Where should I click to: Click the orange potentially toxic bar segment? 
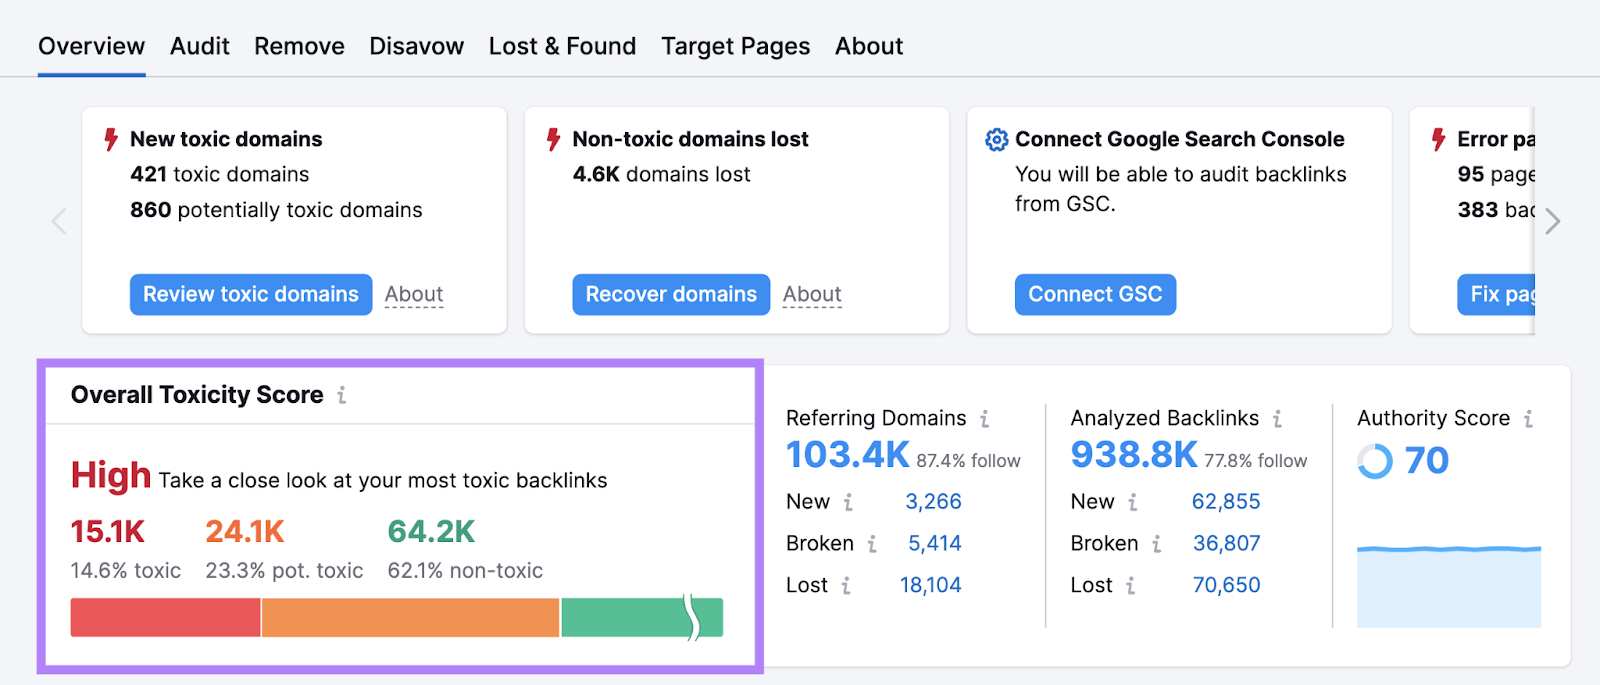tap(410, 618)
